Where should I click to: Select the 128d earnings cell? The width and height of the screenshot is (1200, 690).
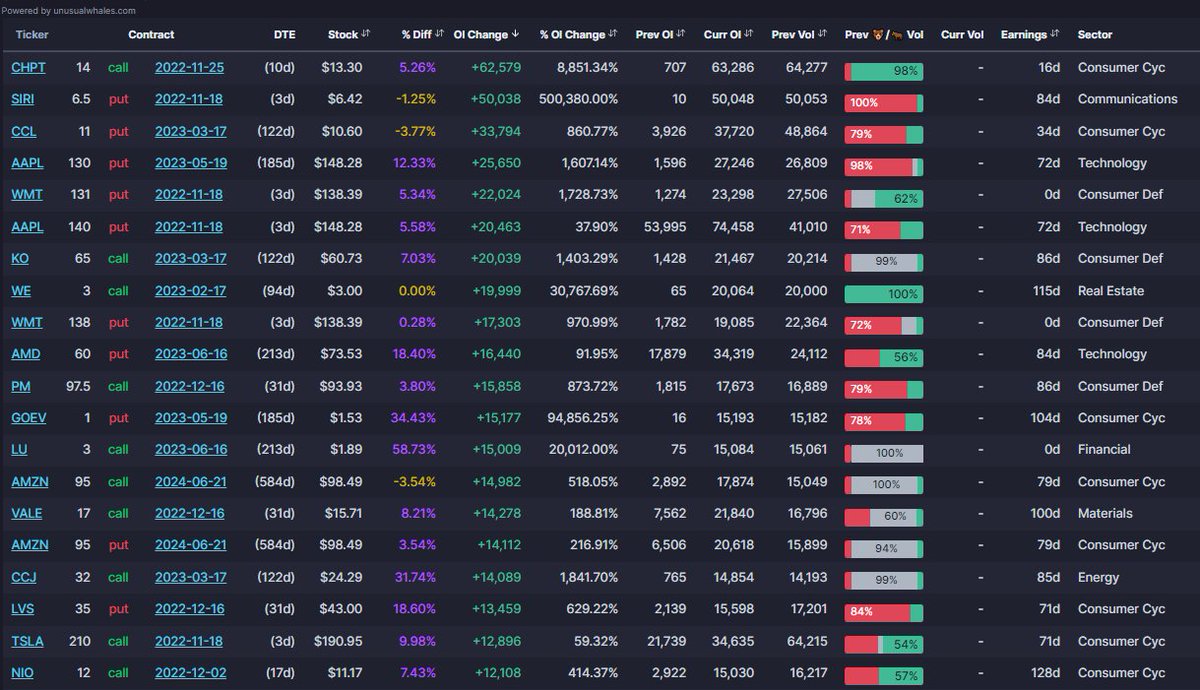1045,673
